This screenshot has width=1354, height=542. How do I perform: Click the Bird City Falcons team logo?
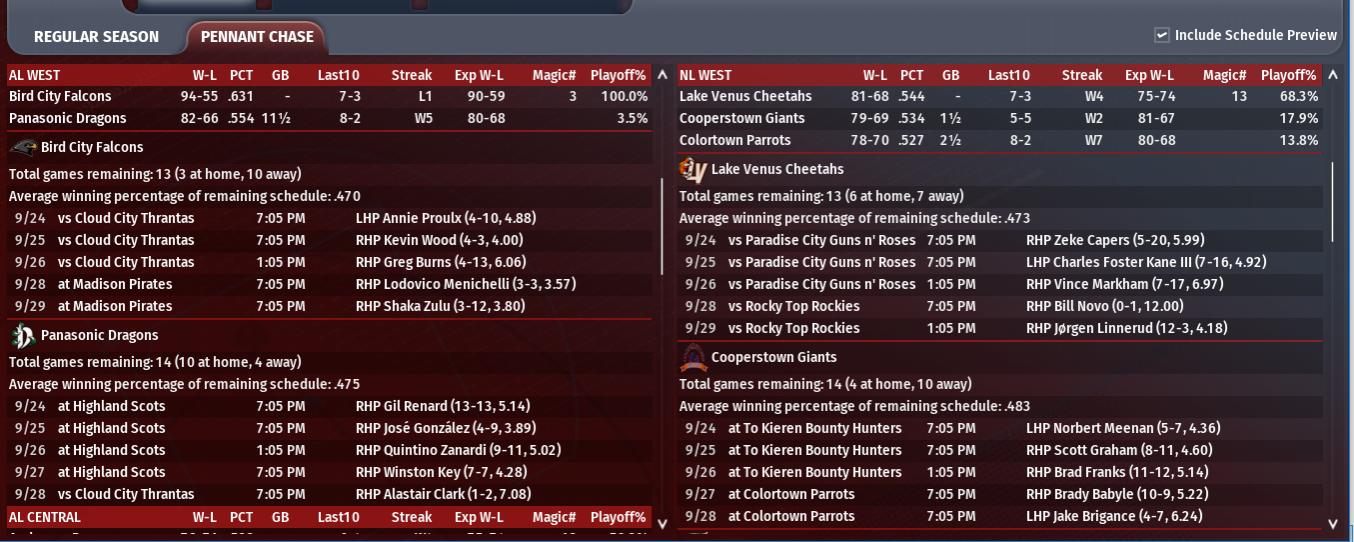coord(23,148)
